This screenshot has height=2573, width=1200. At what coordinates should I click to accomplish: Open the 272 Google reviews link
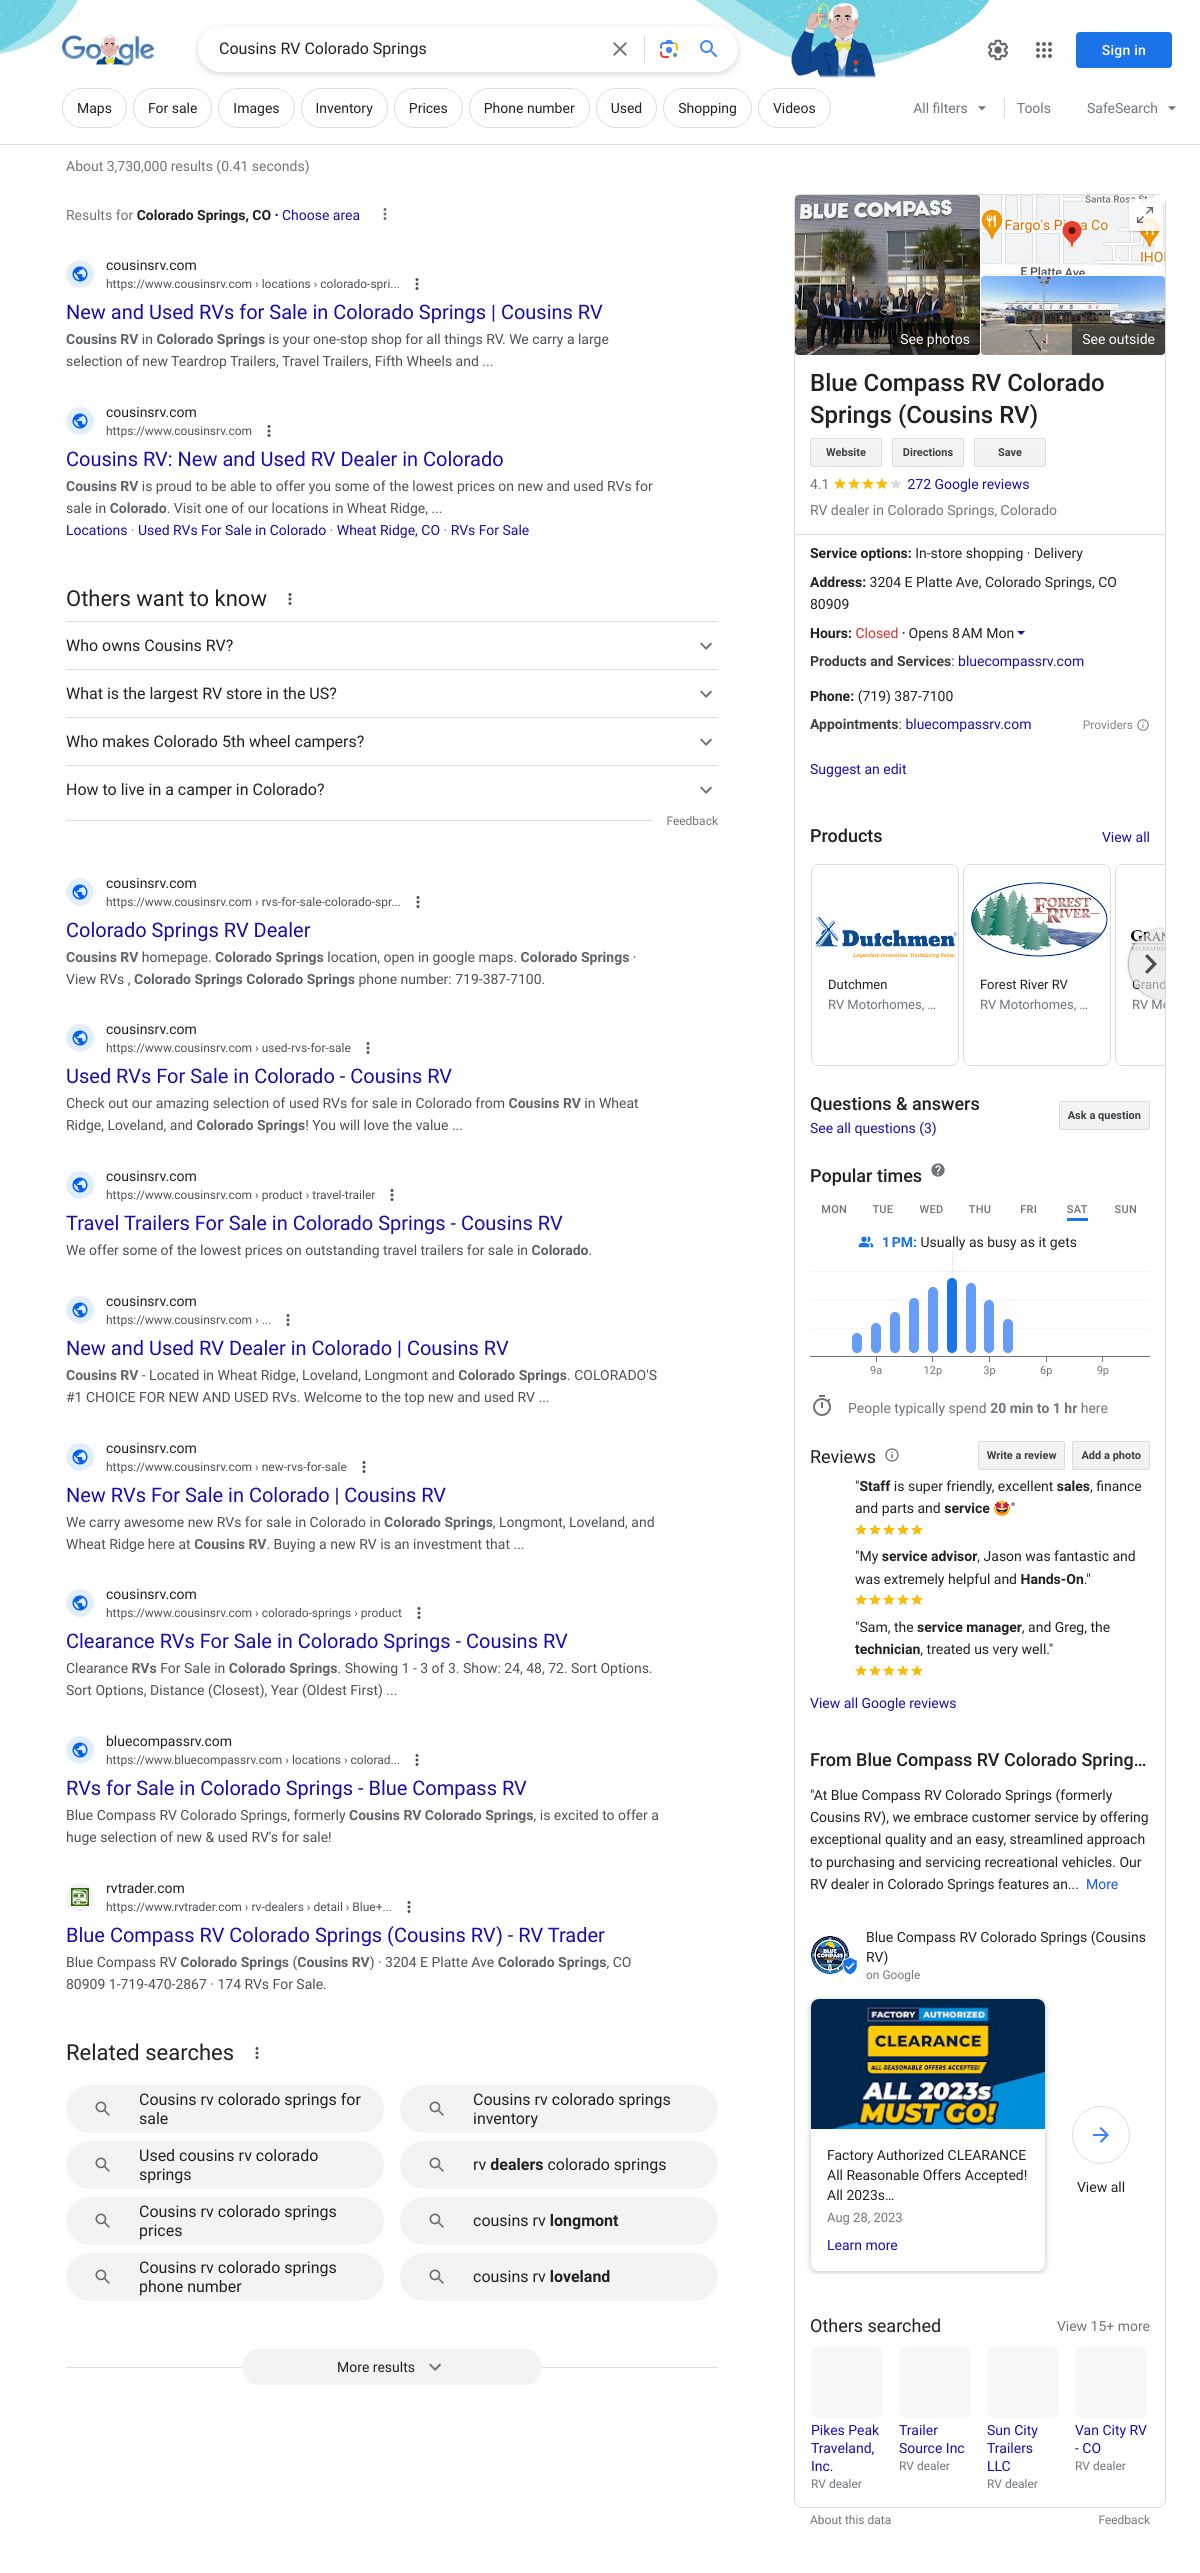click(967, 484)
